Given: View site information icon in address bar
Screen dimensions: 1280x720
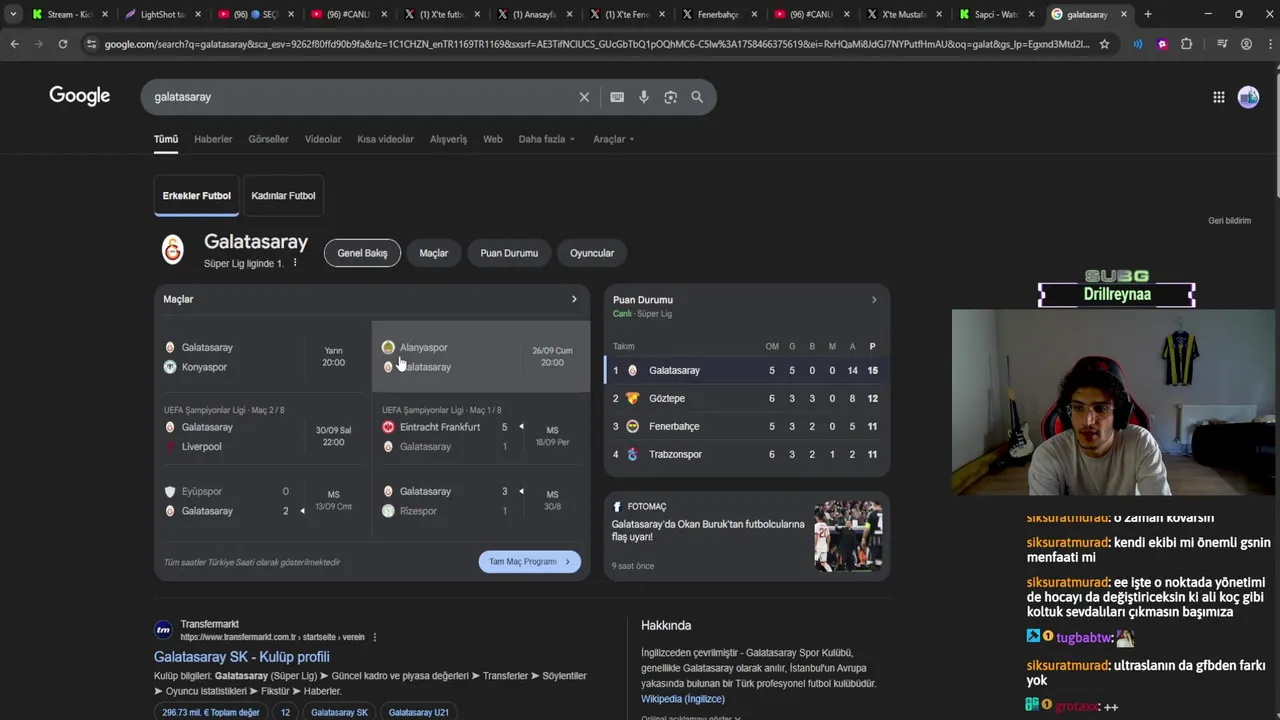Looking at the screenshot, I should pos(92,44).
